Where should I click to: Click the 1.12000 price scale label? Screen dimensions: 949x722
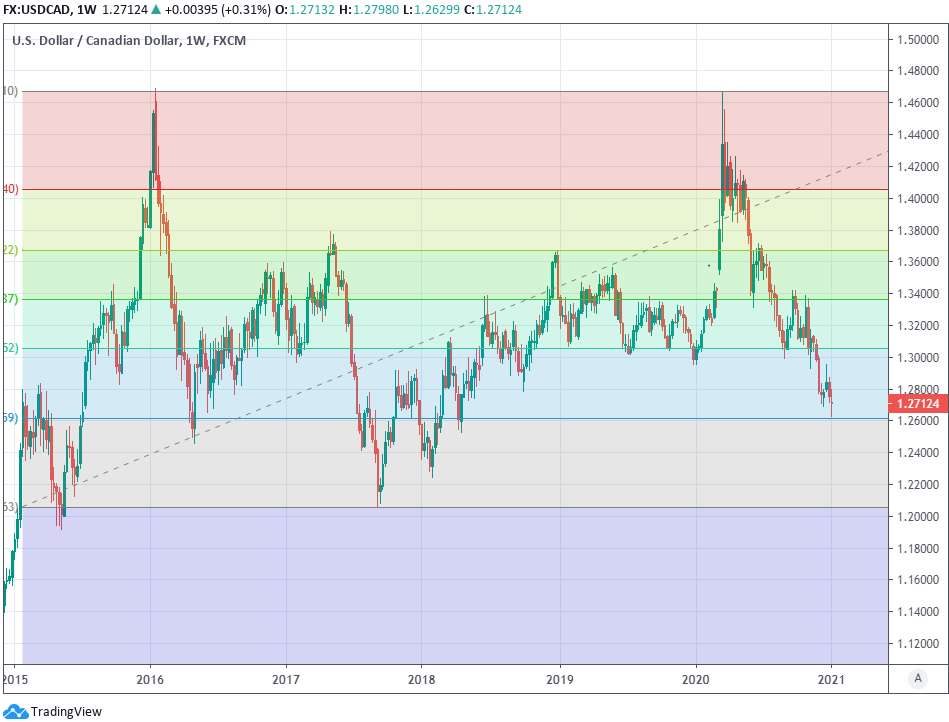917,643
